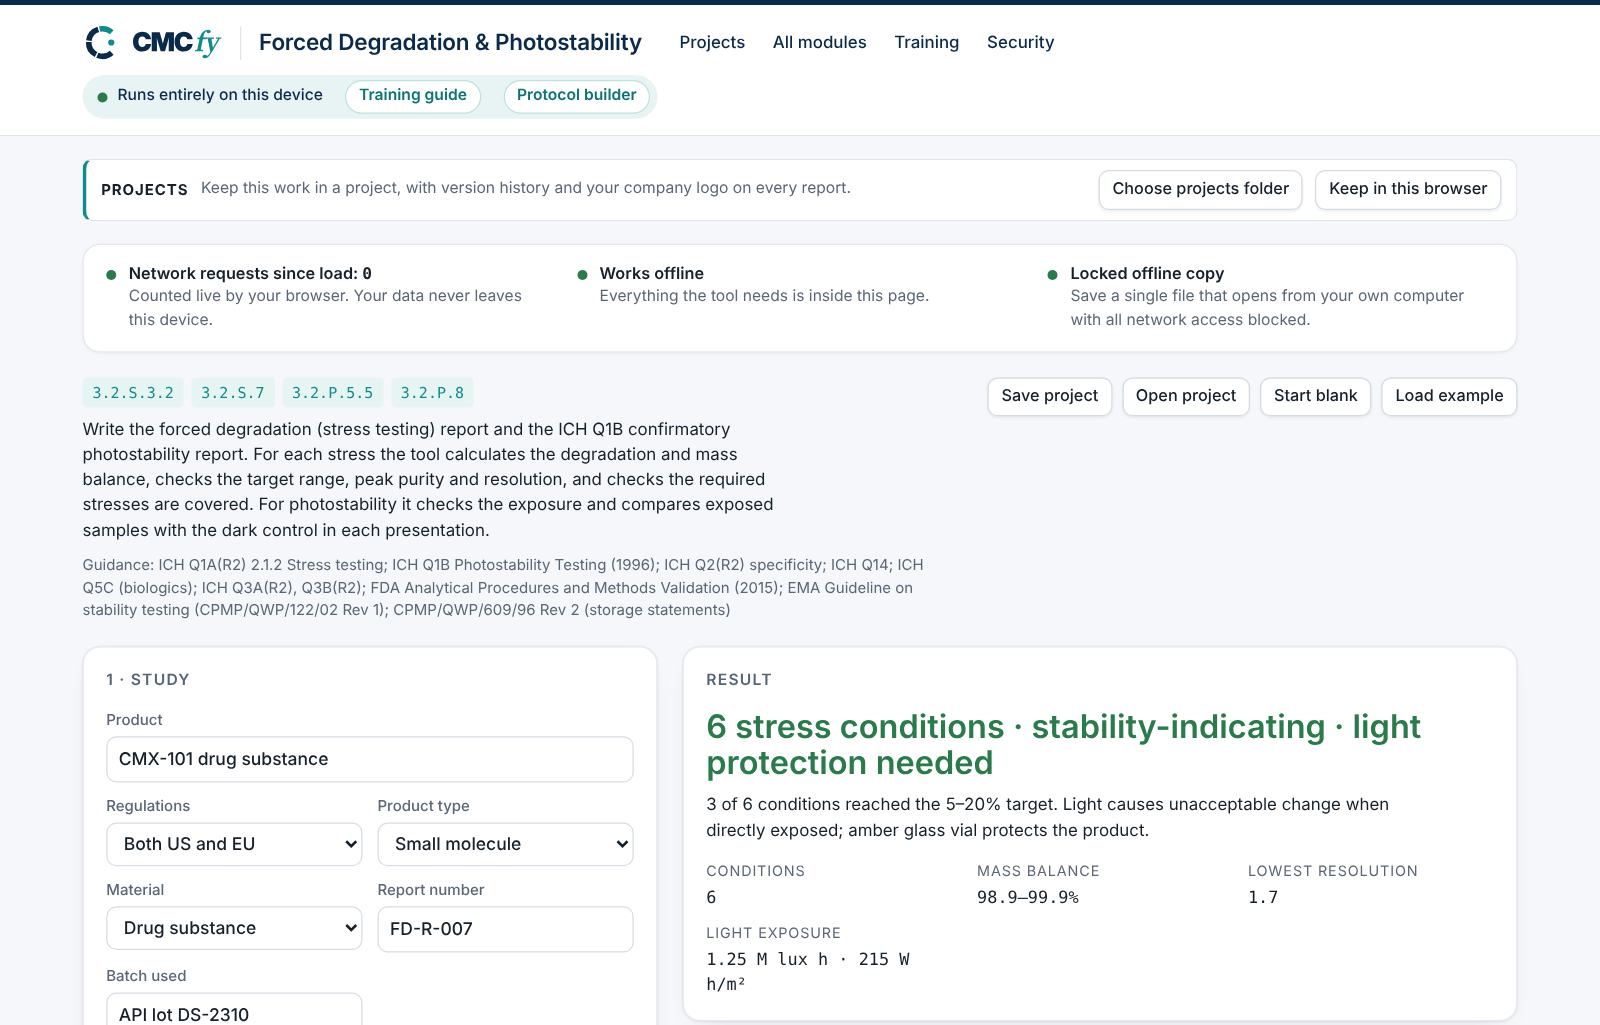The width and height of the screenshot is (1600, 1025).
Task: Click Keep in this browser button
Action: pyautogui.click(x=1408, y=189)
